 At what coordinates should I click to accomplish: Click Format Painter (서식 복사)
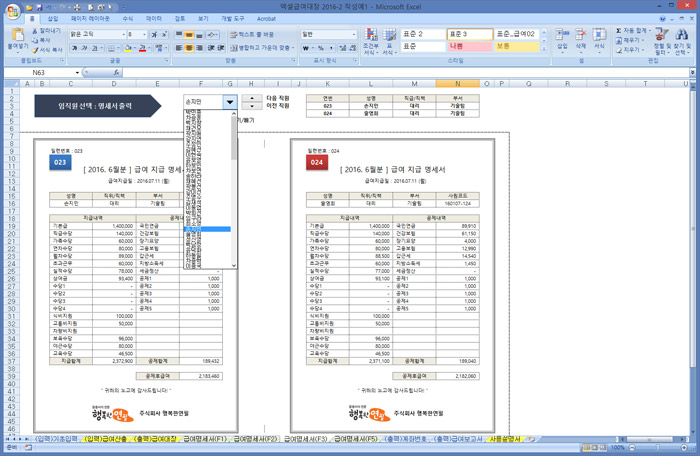47,50
